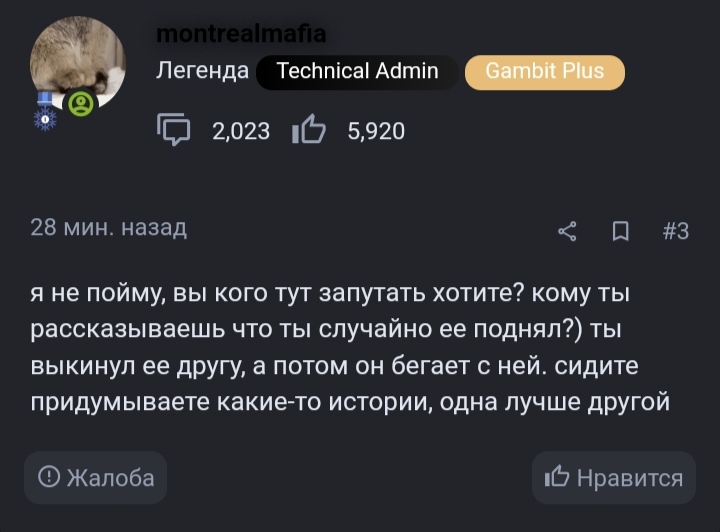Open the 2,023 messages count
720x532 pixels.
[x=241, y=130]
